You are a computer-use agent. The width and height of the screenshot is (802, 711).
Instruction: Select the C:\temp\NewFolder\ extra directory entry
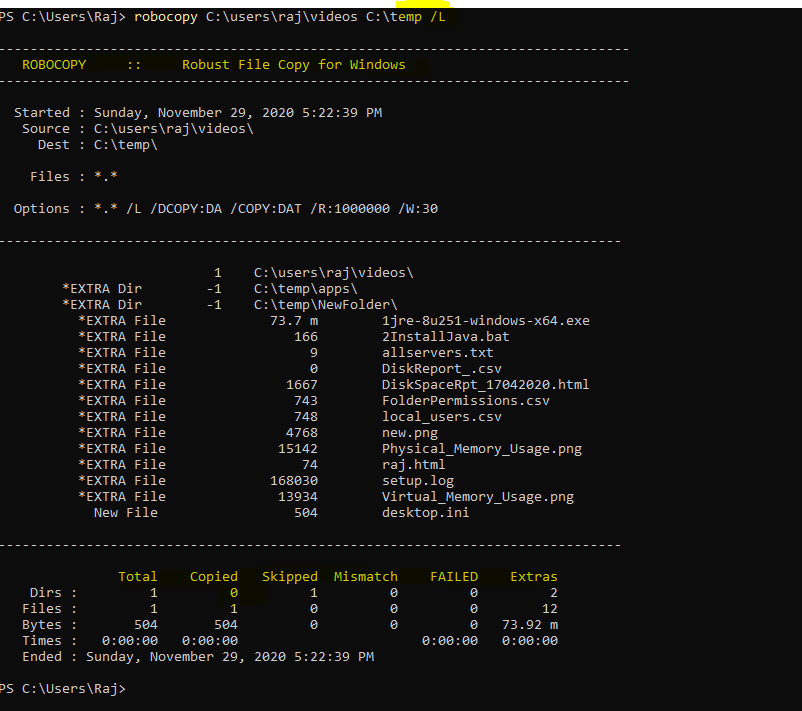pyautogui.click(x=325, y=304)
